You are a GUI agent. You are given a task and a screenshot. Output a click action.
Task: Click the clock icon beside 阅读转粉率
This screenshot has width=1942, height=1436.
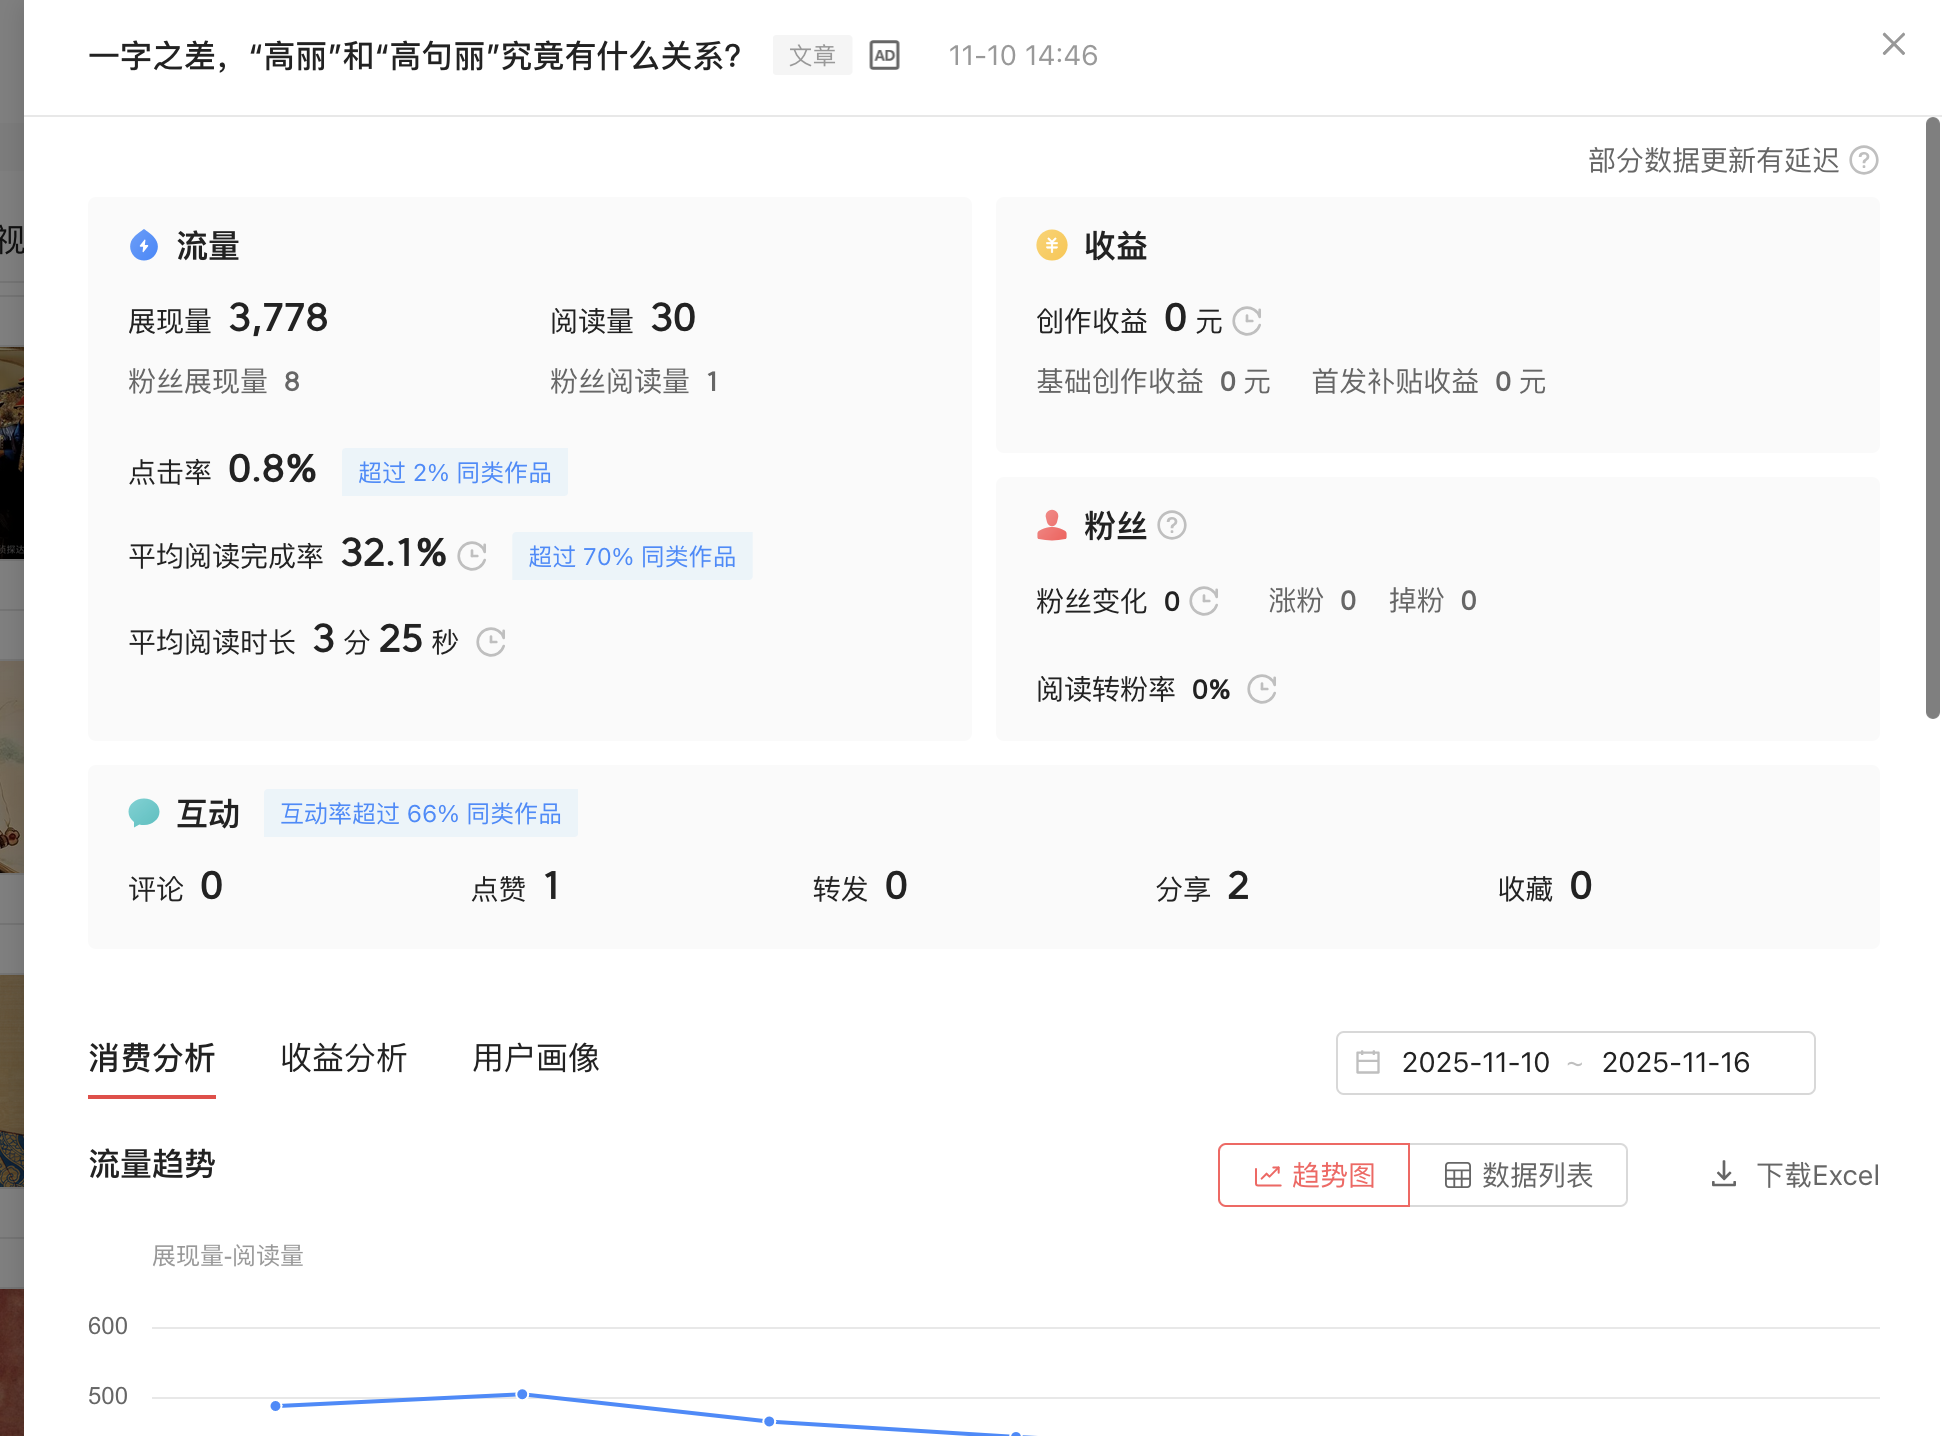[1262, 689]
